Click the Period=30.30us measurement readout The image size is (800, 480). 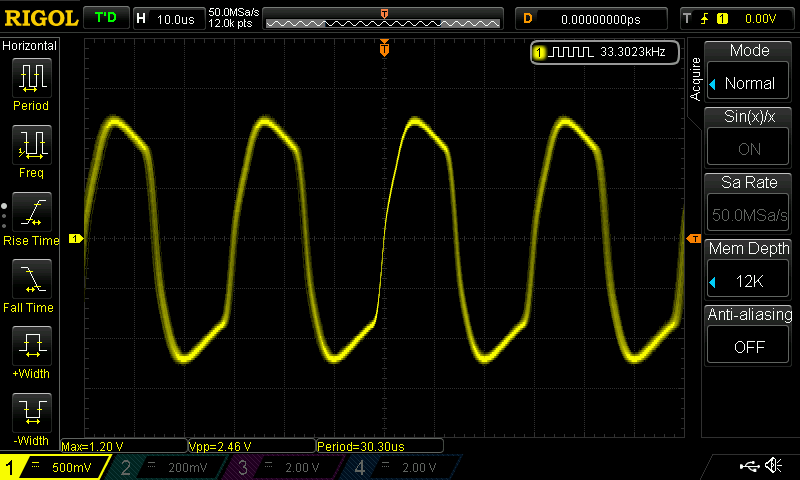(x=380, y=446)
